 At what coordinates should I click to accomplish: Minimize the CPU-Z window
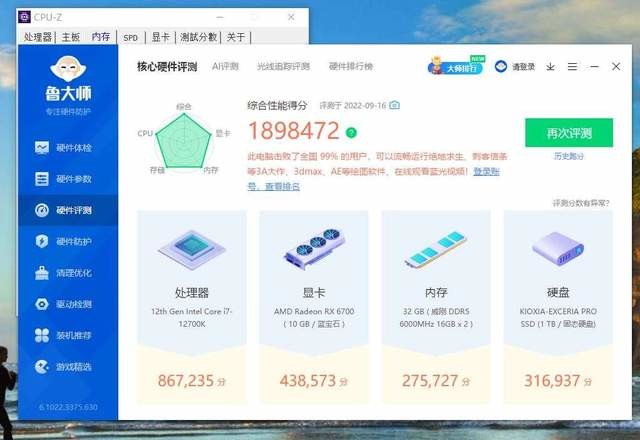click(220, 17)
